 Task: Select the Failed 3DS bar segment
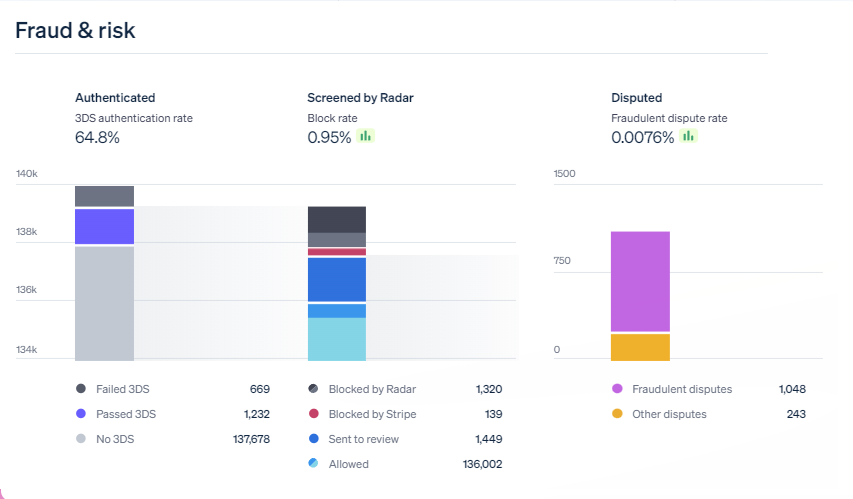click(x=104, y=196)
